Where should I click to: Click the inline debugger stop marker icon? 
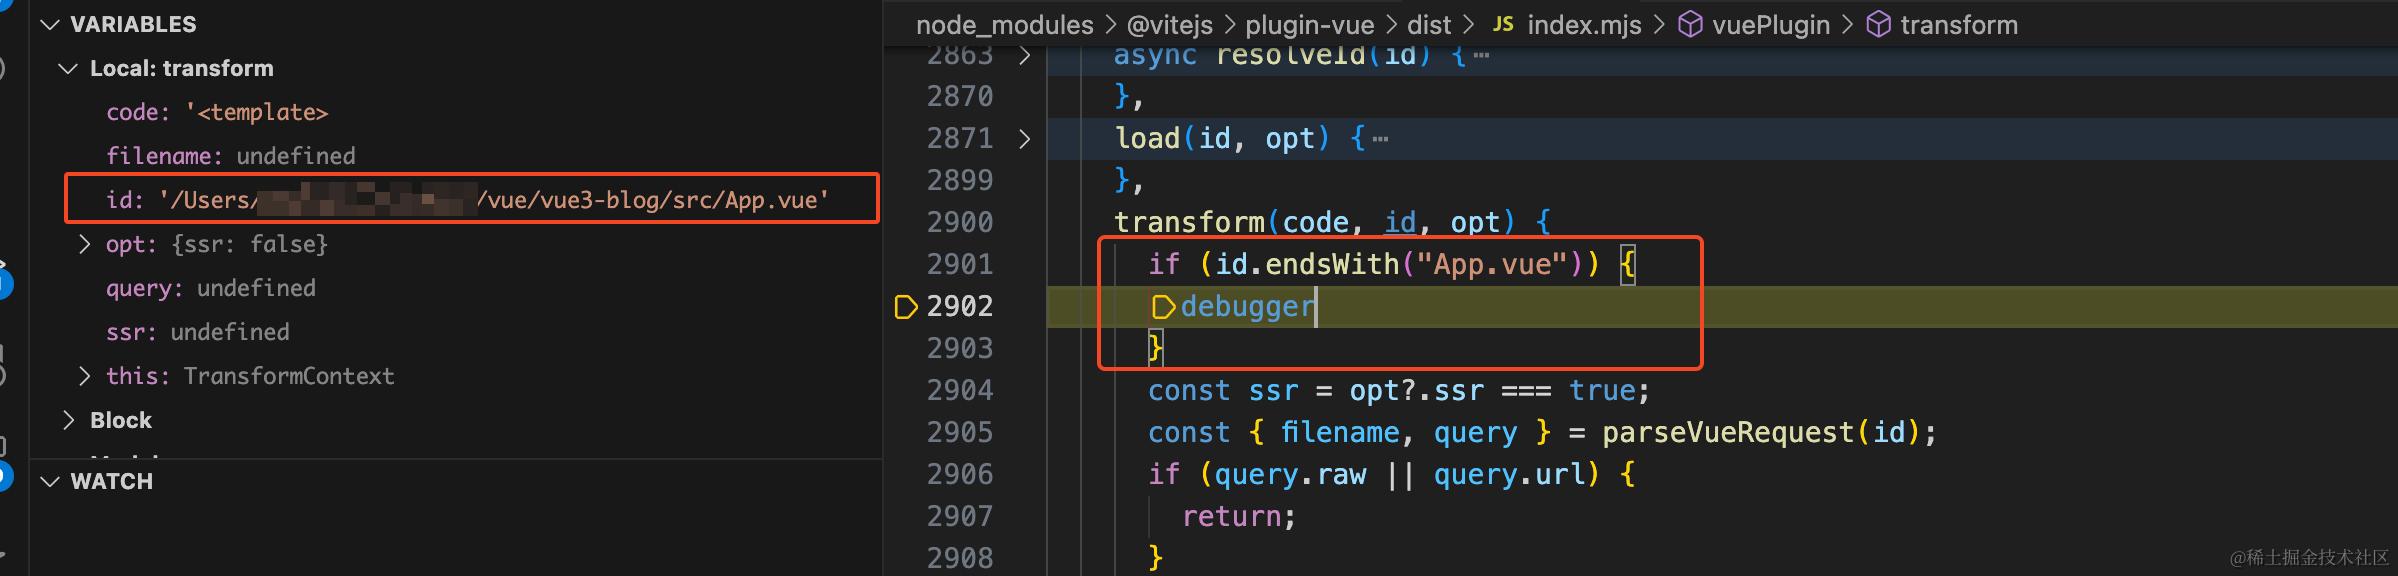[x=1163, y=307]
